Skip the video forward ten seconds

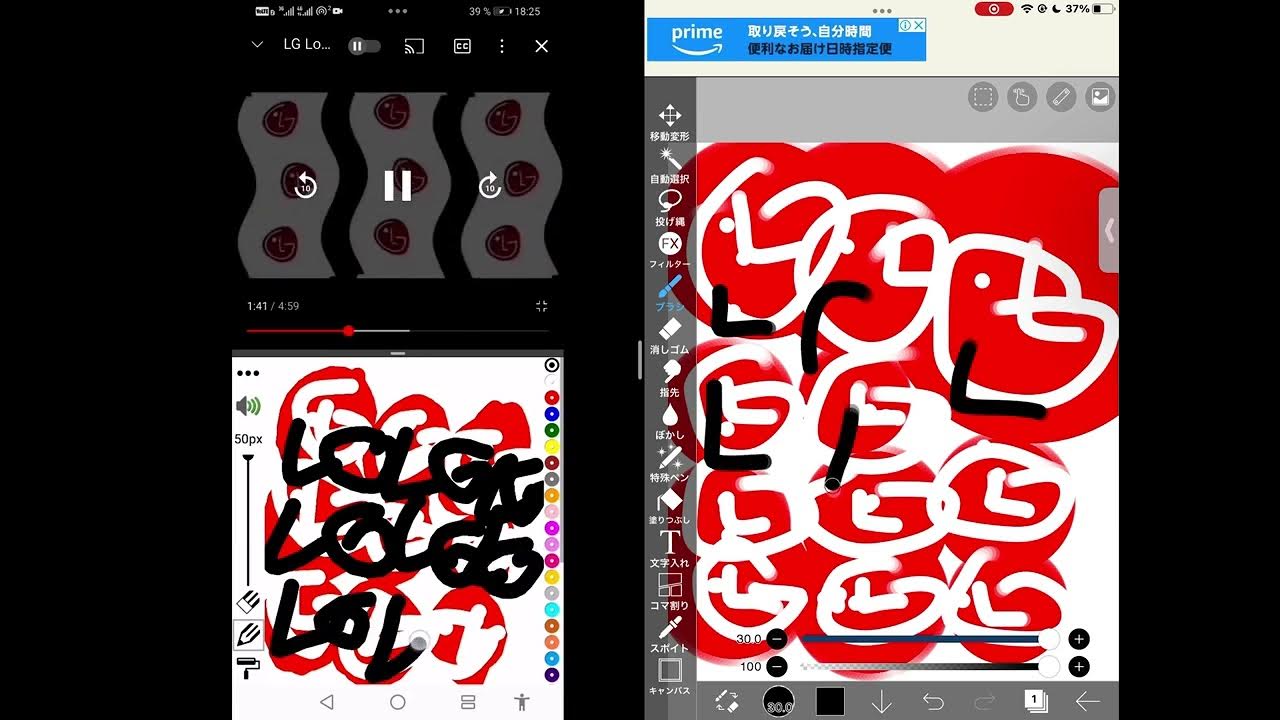(x=490, y=185)
